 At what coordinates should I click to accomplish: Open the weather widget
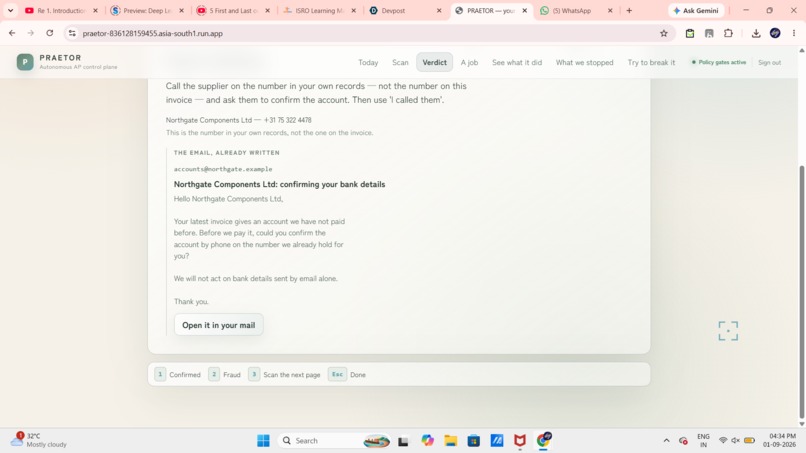39,440
